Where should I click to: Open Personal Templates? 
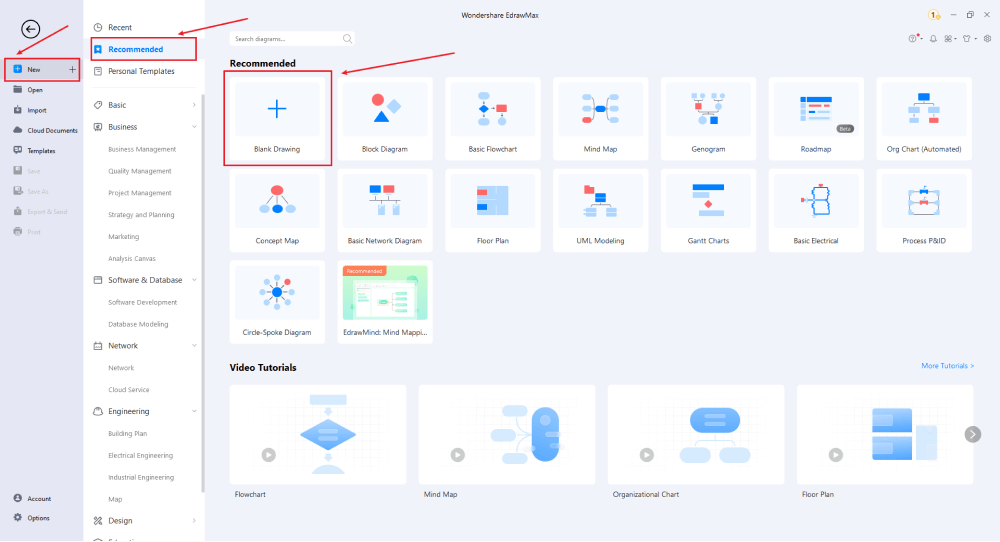pyautogui.click(x=141, y=71)
